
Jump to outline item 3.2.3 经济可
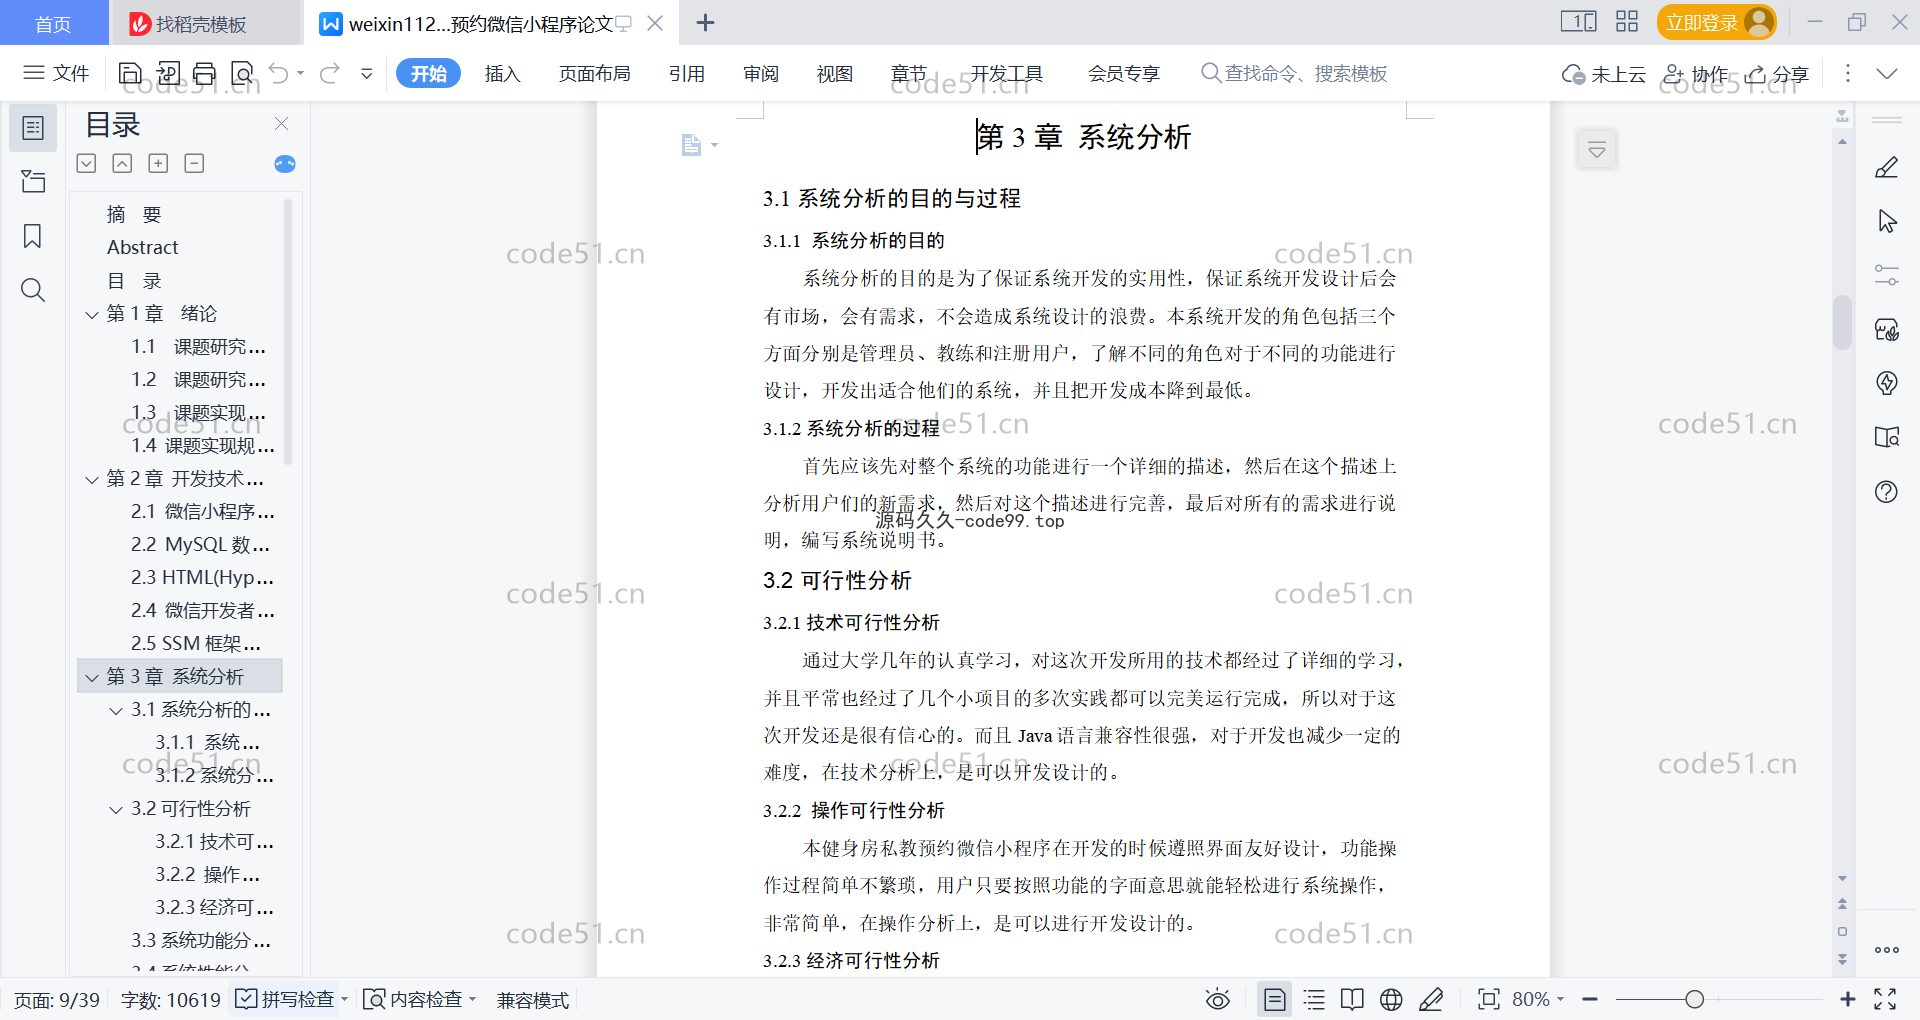coord(214,908)
